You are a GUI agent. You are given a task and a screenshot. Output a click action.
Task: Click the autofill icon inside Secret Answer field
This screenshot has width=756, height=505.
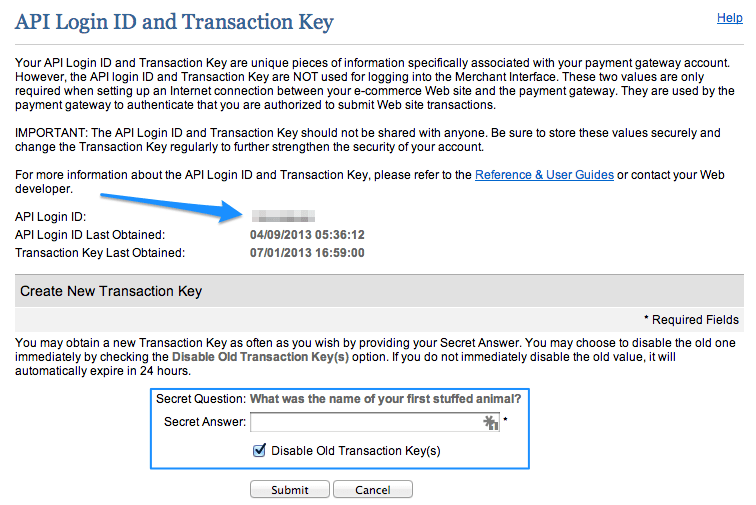pyautogui.click(x=490, y=423)
